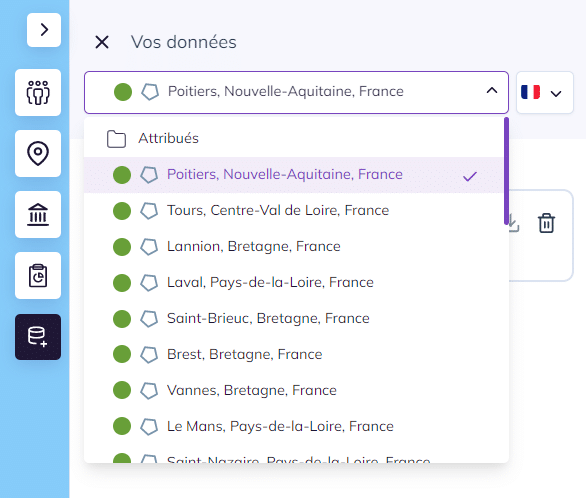
Task: Open the population people sidebar icon
Action: pos(38,92)
